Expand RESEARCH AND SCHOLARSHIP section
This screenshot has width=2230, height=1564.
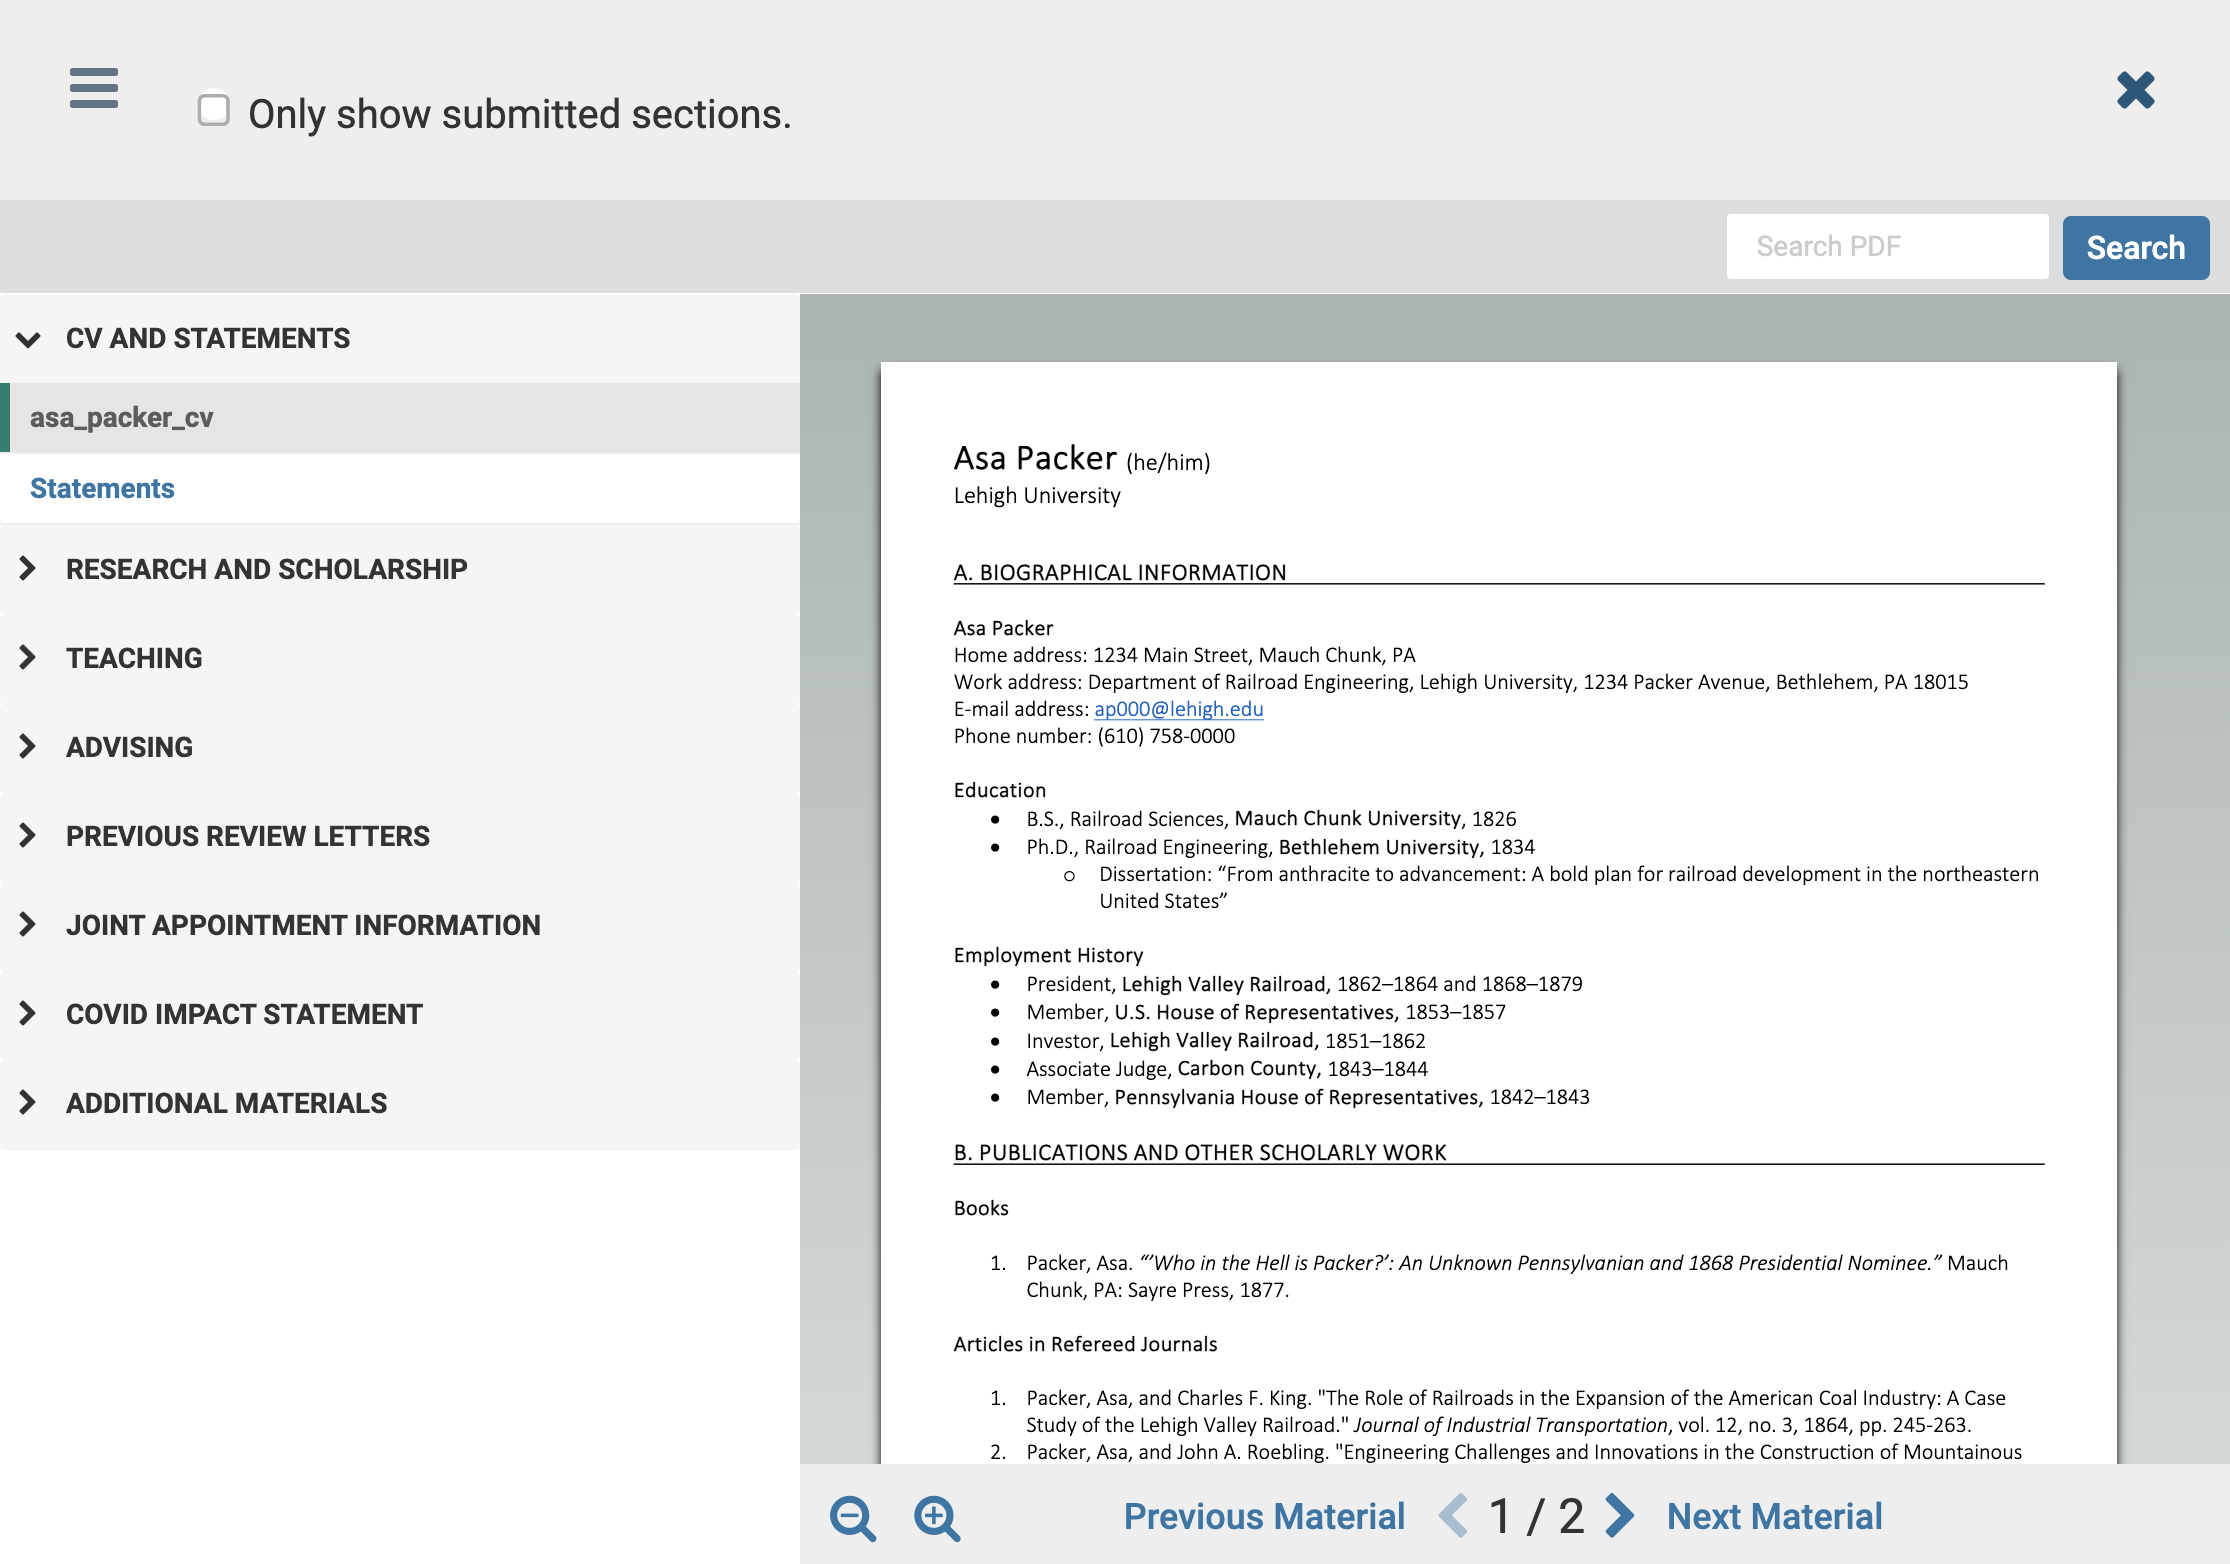click(400, 569)
